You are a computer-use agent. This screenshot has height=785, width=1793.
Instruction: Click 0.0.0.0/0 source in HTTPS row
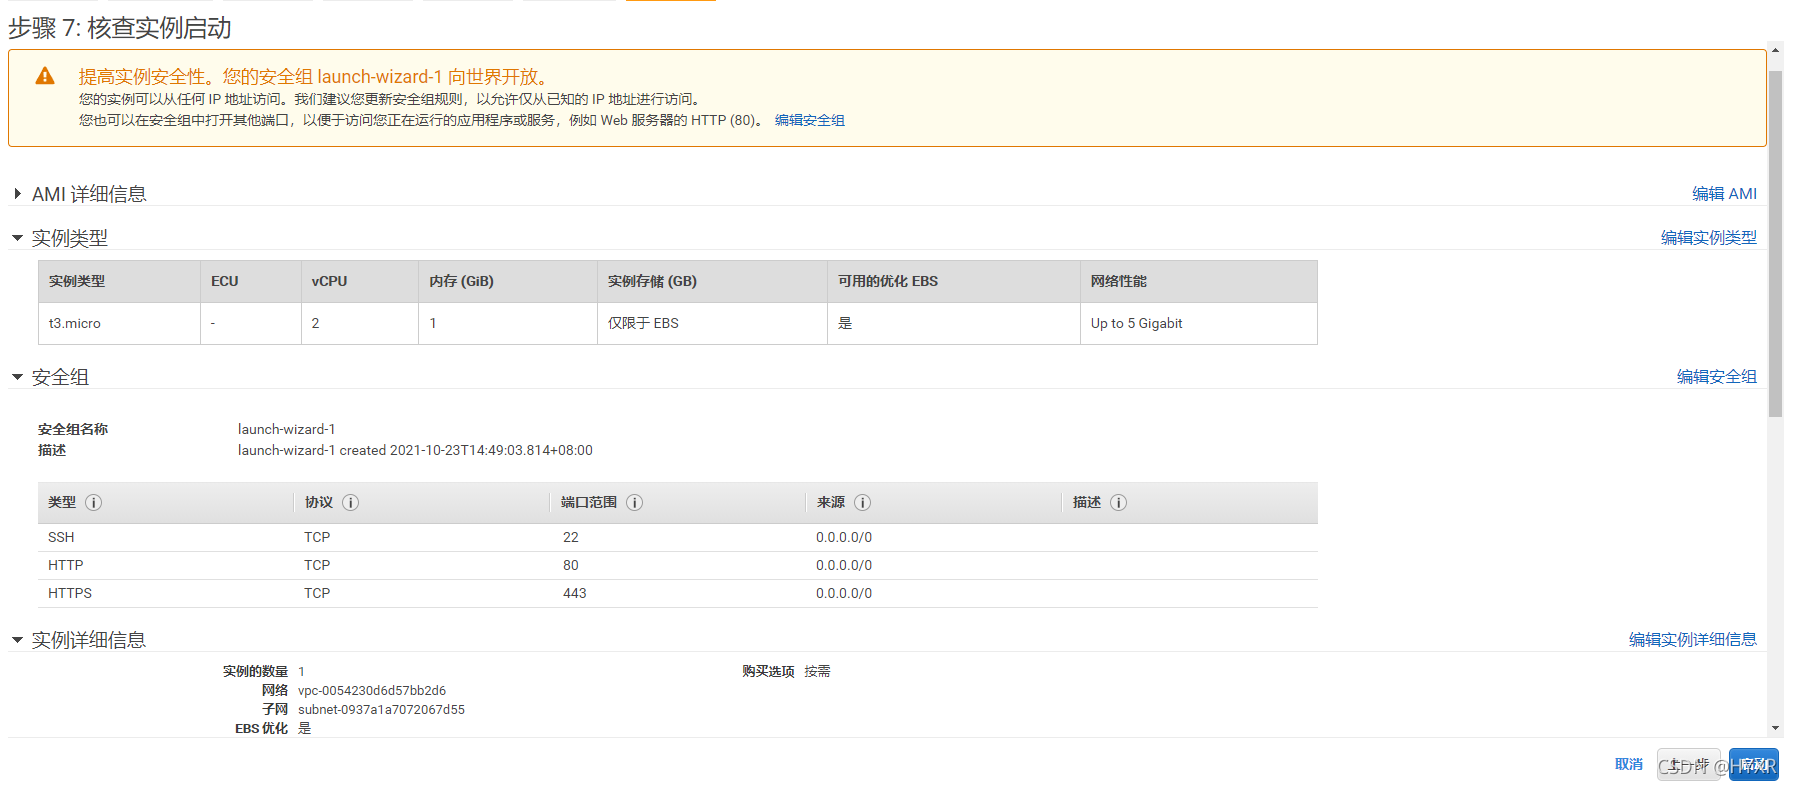pos(844,593)
